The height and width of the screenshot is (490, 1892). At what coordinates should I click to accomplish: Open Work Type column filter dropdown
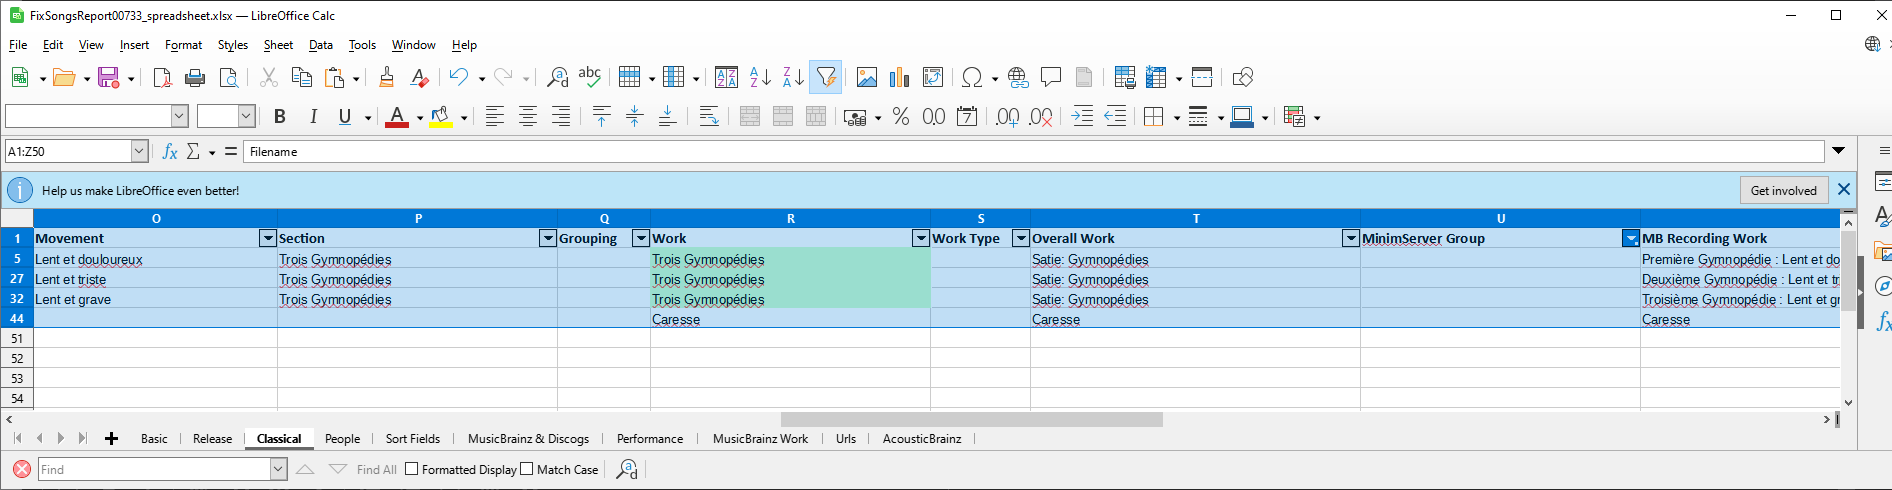(1021, 238)
